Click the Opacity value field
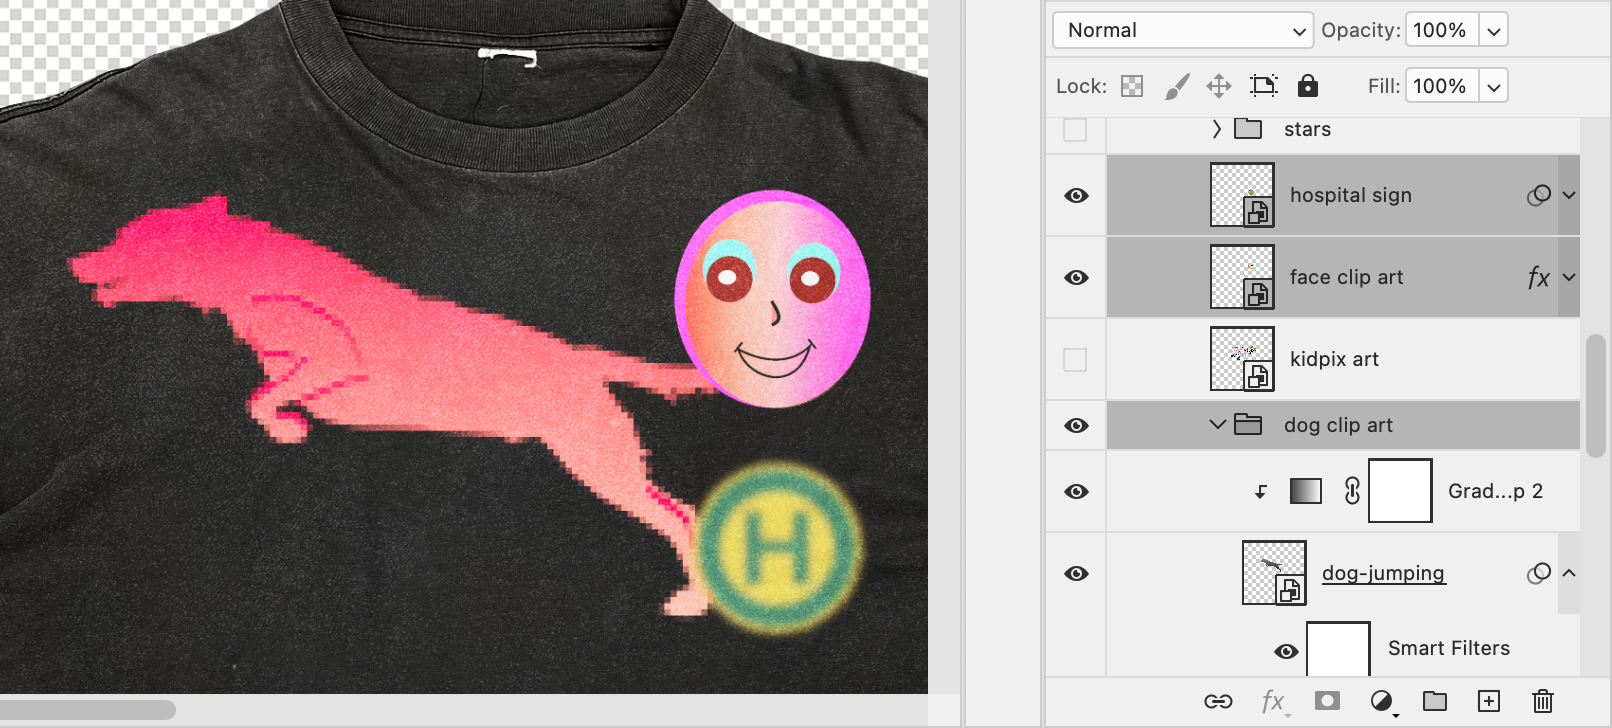The height and width of the screenshot is (728, 1612). click(1441, 30)
